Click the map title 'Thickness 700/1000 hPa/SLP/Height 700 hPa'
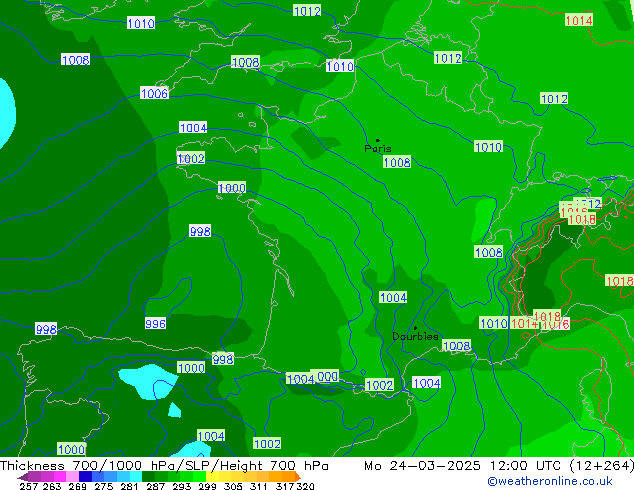Image resolution: width=634 pixels, height=490 pixels. coord(164,465)
